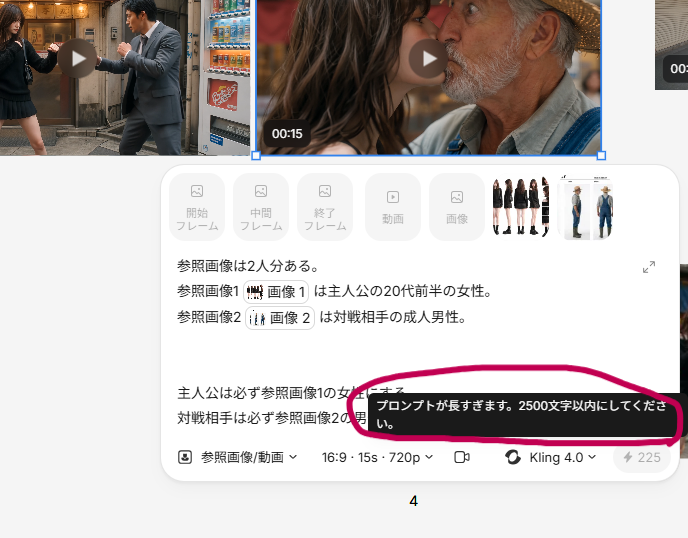Click the 動画 video upload slot
The image size is (688, 538).
coord(393,207)
